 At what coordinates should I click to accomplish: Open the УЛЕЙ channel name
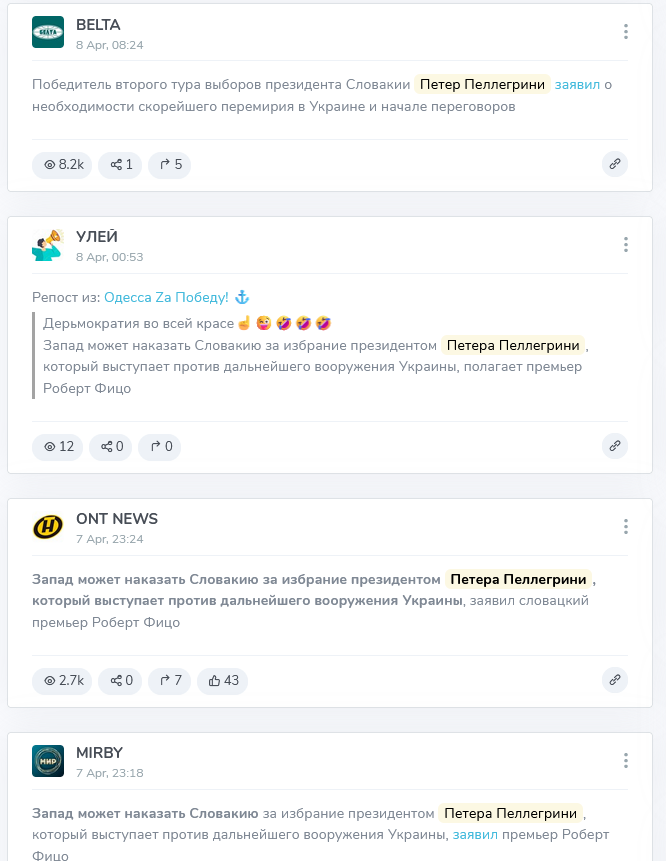(97, 237)
